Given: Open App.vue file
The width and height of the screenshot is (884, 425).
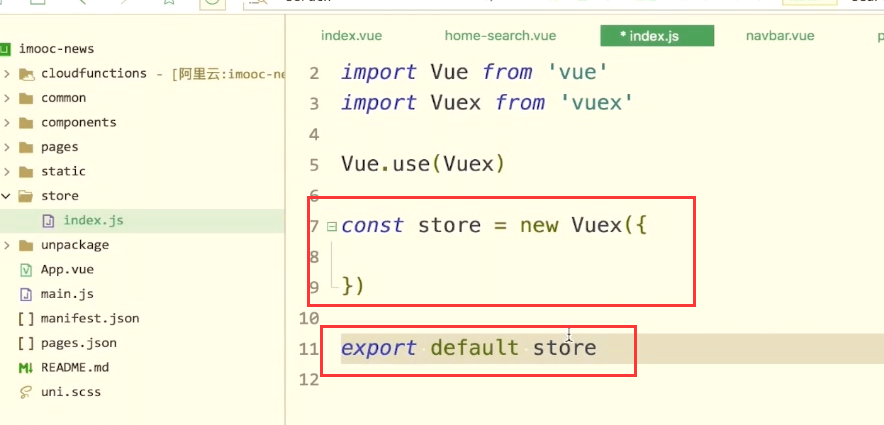Looking at the screenshot, I should [67, 269].
